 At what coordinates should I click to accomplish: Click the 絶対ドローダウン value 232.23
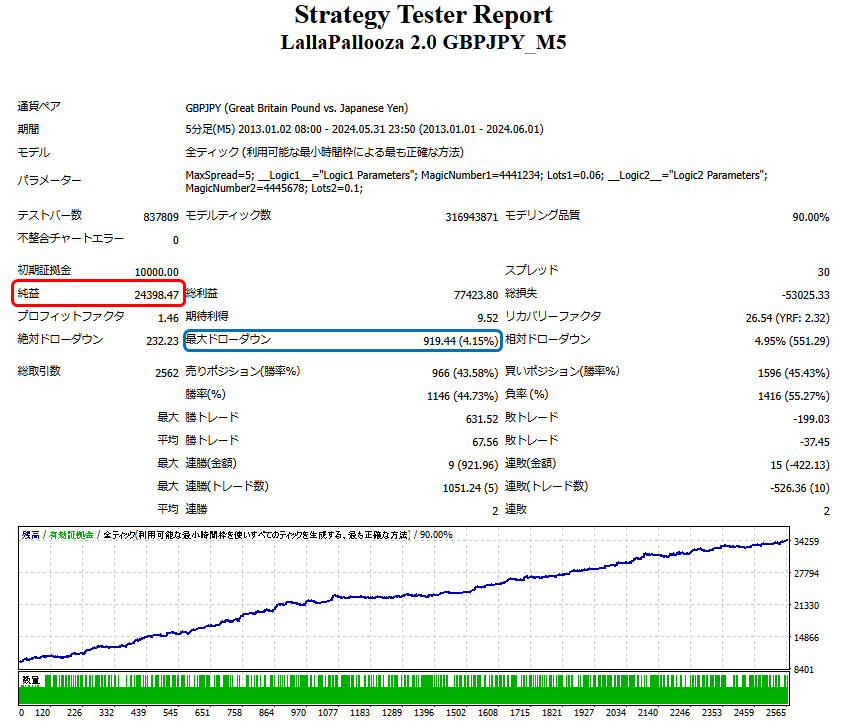(x=162, y=341)
